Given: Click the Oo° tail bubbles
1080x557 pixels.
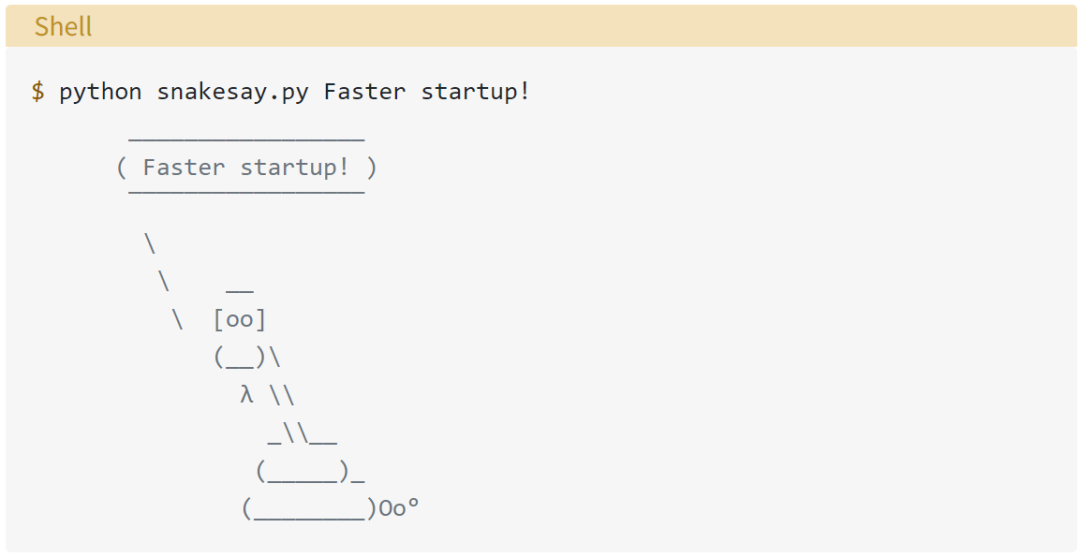Looking at the screenshot, I should pos(398,508).
